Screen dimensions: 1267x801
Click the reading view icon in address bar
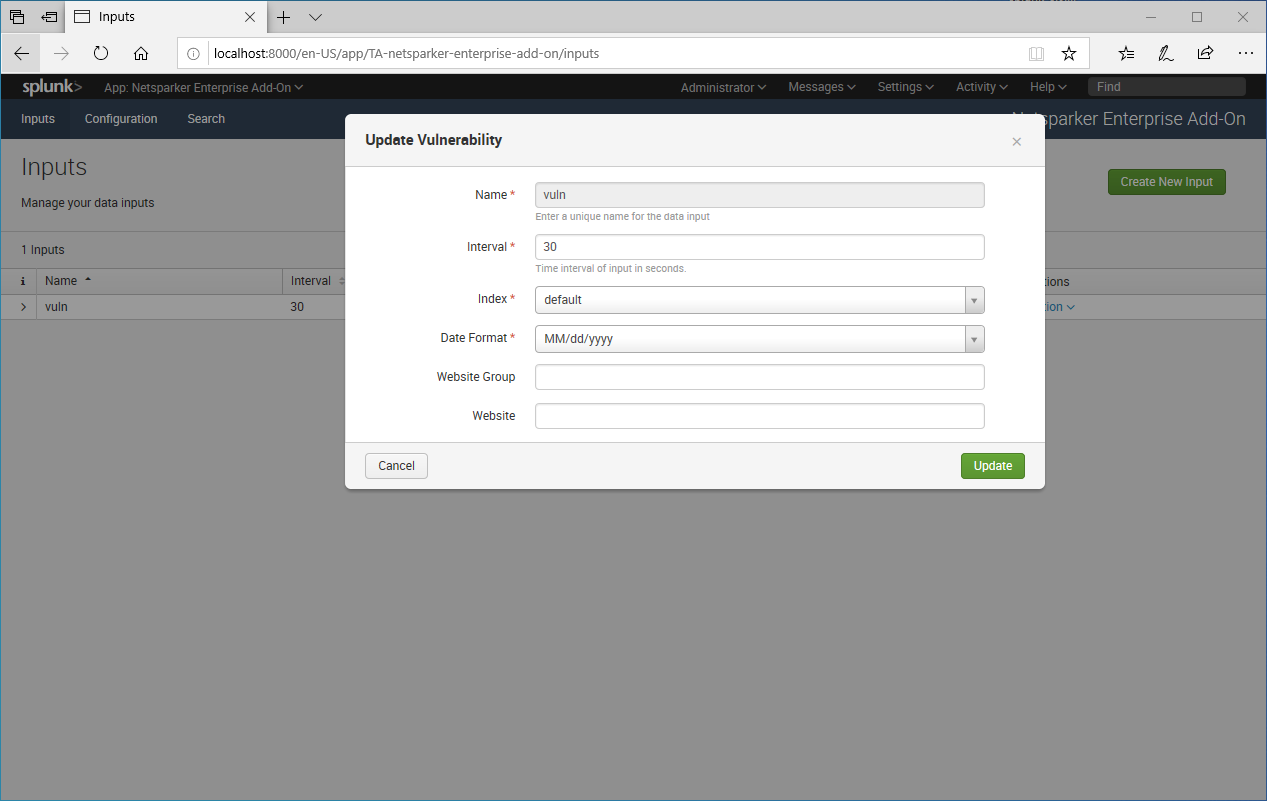(x=1036, y=53)
